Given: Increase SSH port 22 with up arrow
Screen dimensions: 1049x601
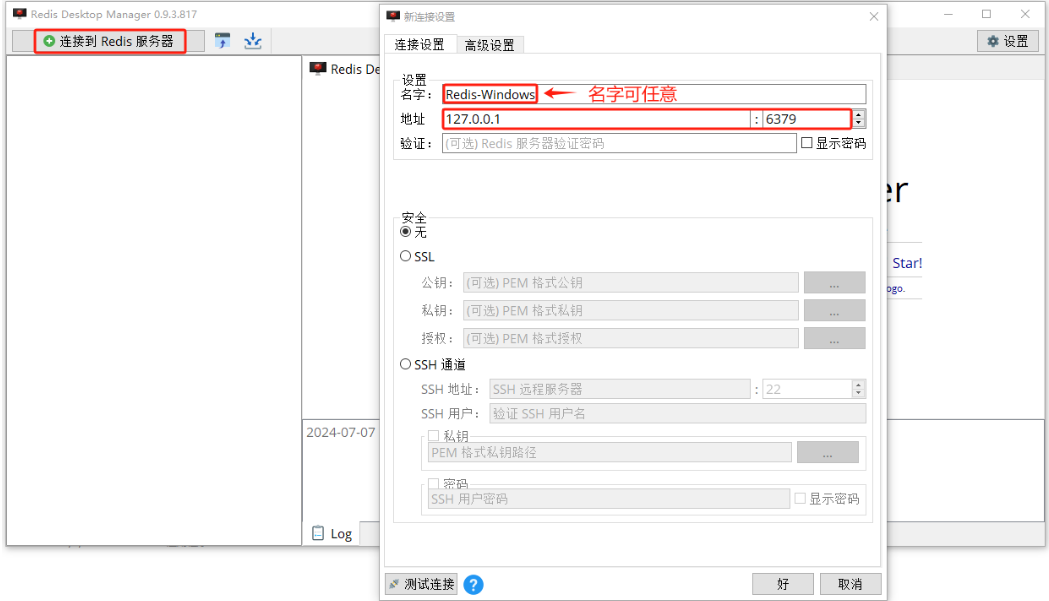Looking at the screenshot, I should [x=859, y=384].
